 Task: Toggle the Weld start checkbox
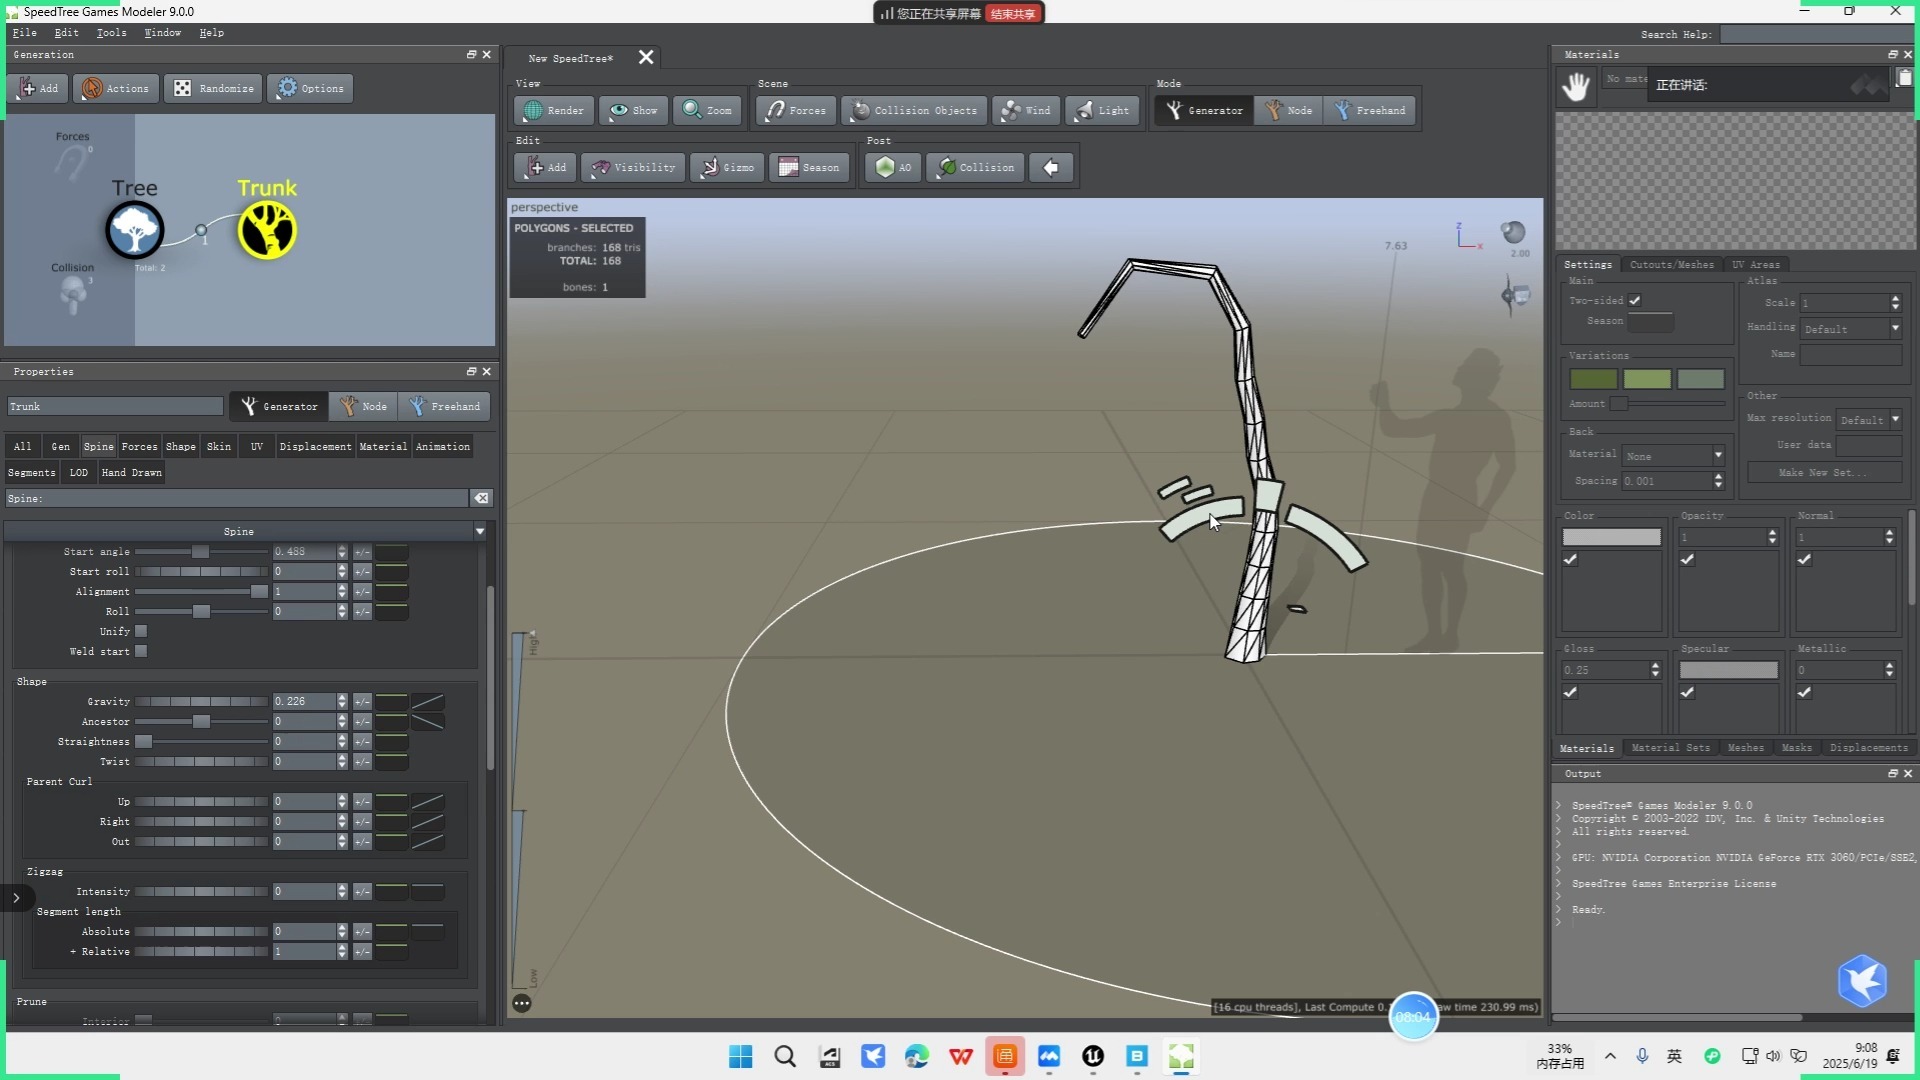[x=141, y=652]
